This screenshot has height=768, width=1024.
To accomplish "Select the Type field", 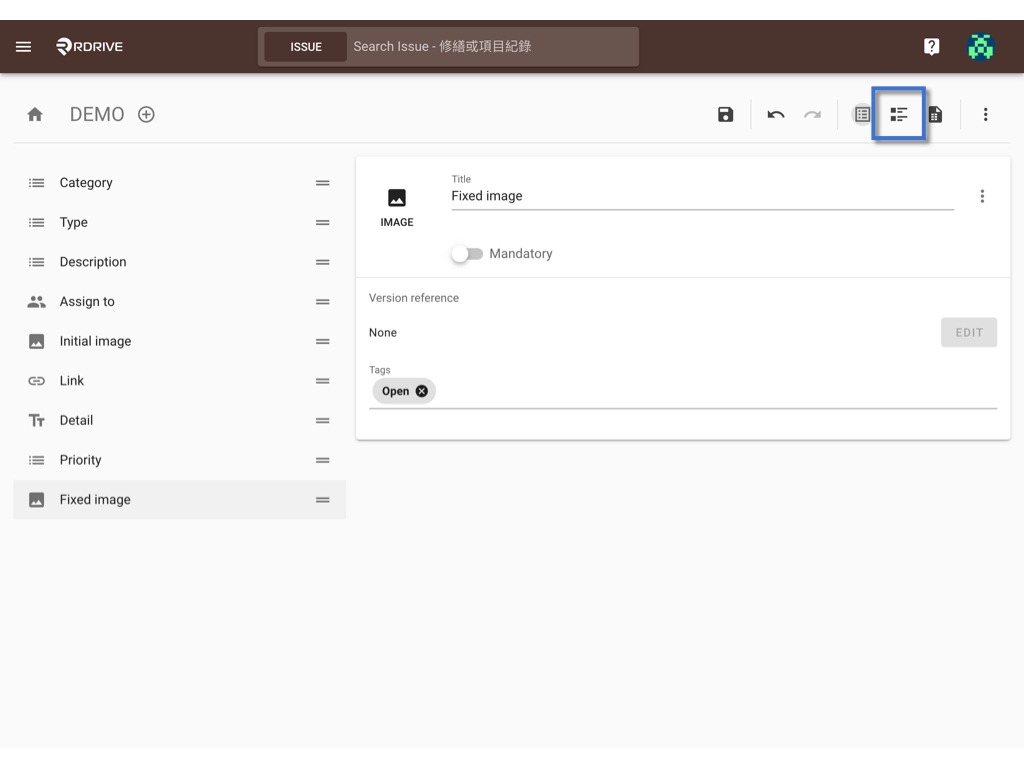I will (180, 223).
